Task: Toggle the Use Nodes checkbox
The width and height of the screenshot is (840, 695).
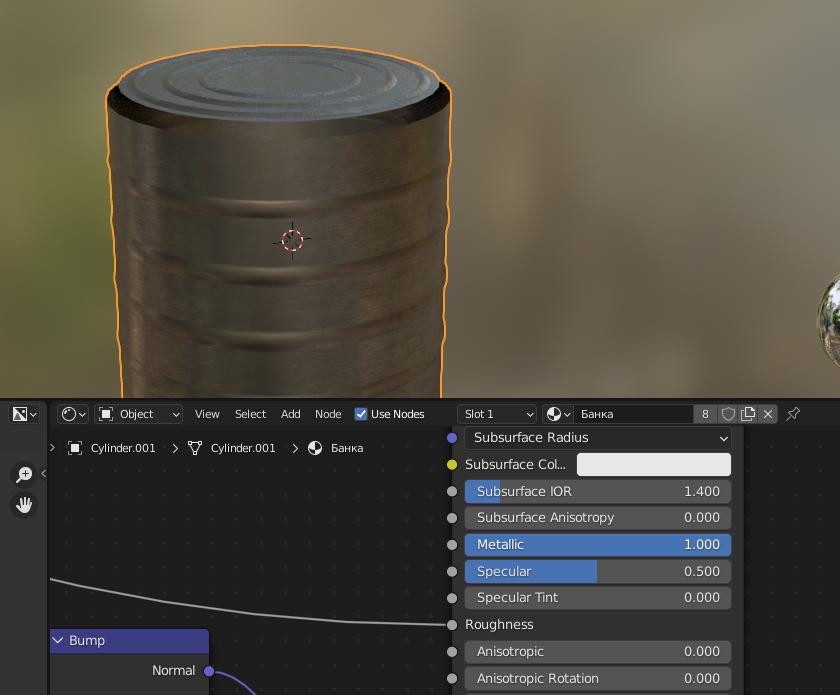Action: [x=362, y=414]
